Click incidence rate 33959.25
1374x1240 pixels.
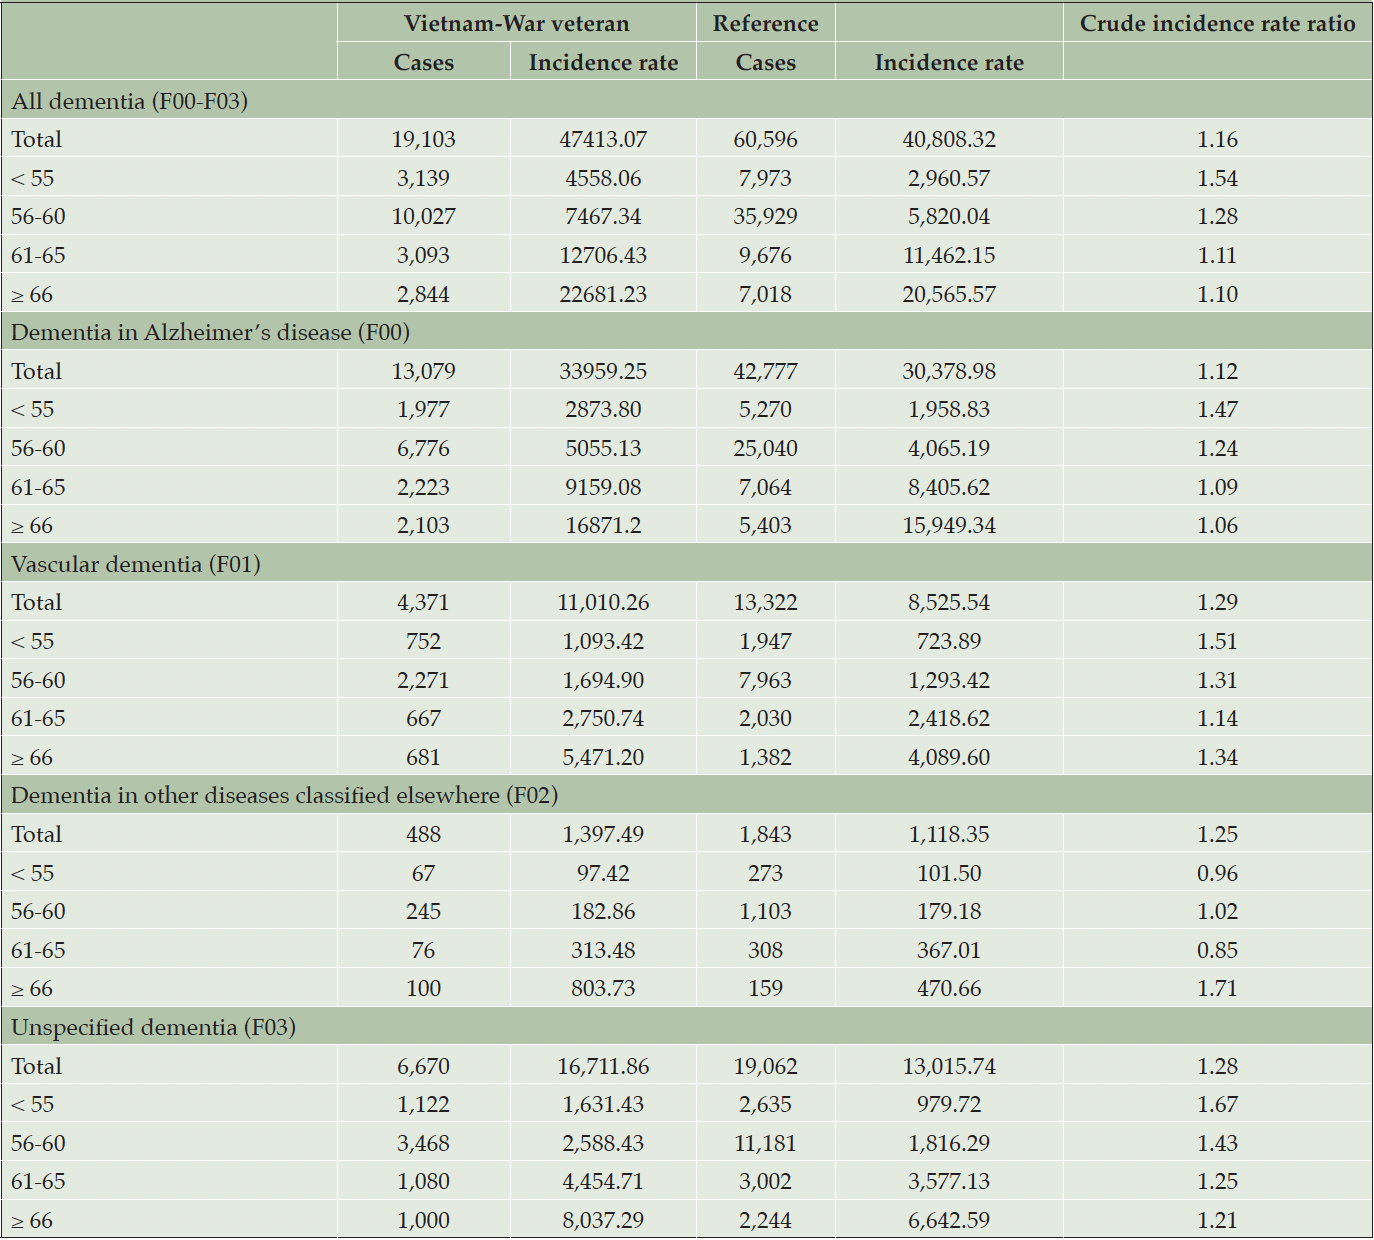pos(603,371)
